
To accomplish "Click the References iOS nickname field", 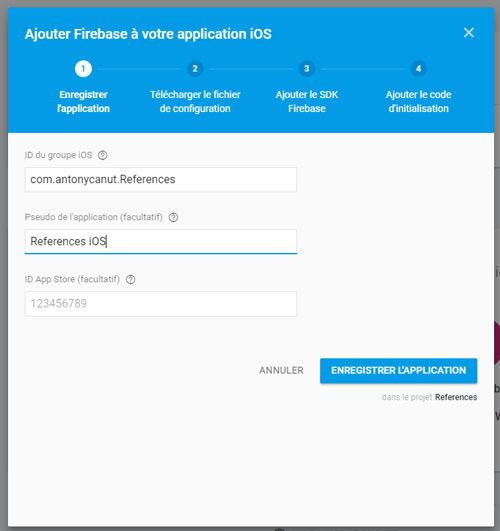I will (x=161, y=241).
